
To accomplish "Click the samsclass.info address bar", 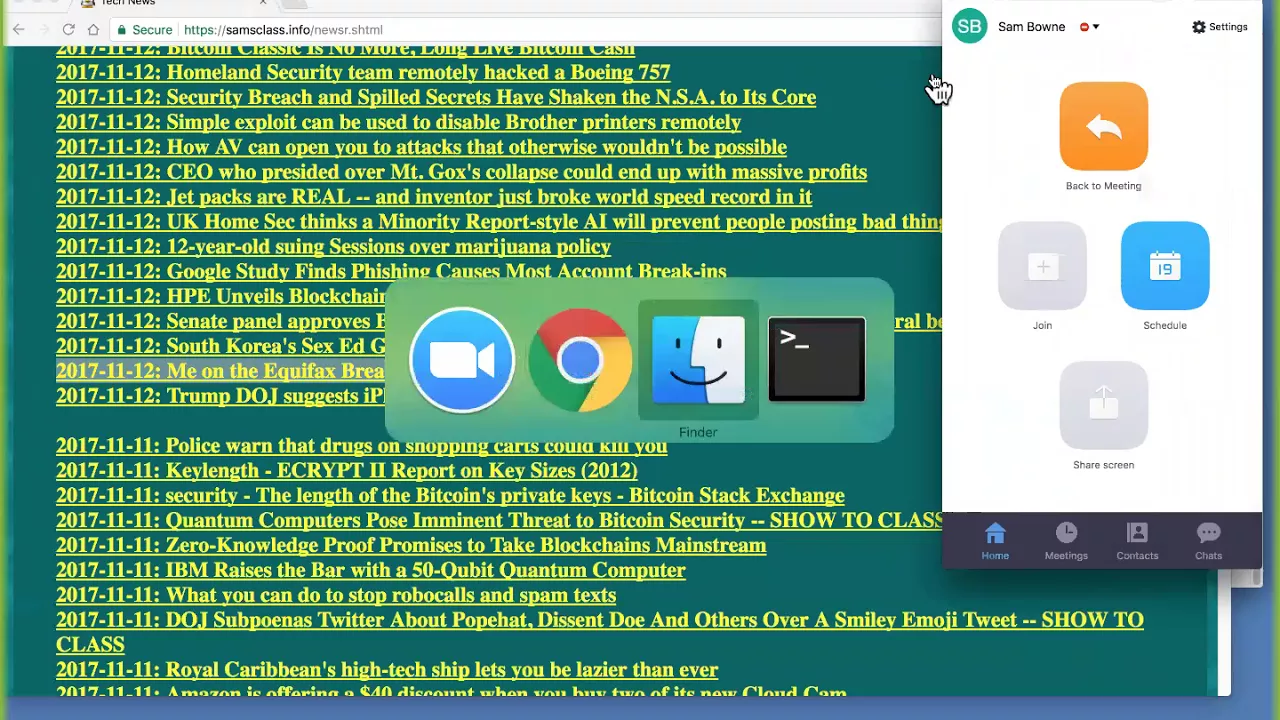I will point(283,30).
